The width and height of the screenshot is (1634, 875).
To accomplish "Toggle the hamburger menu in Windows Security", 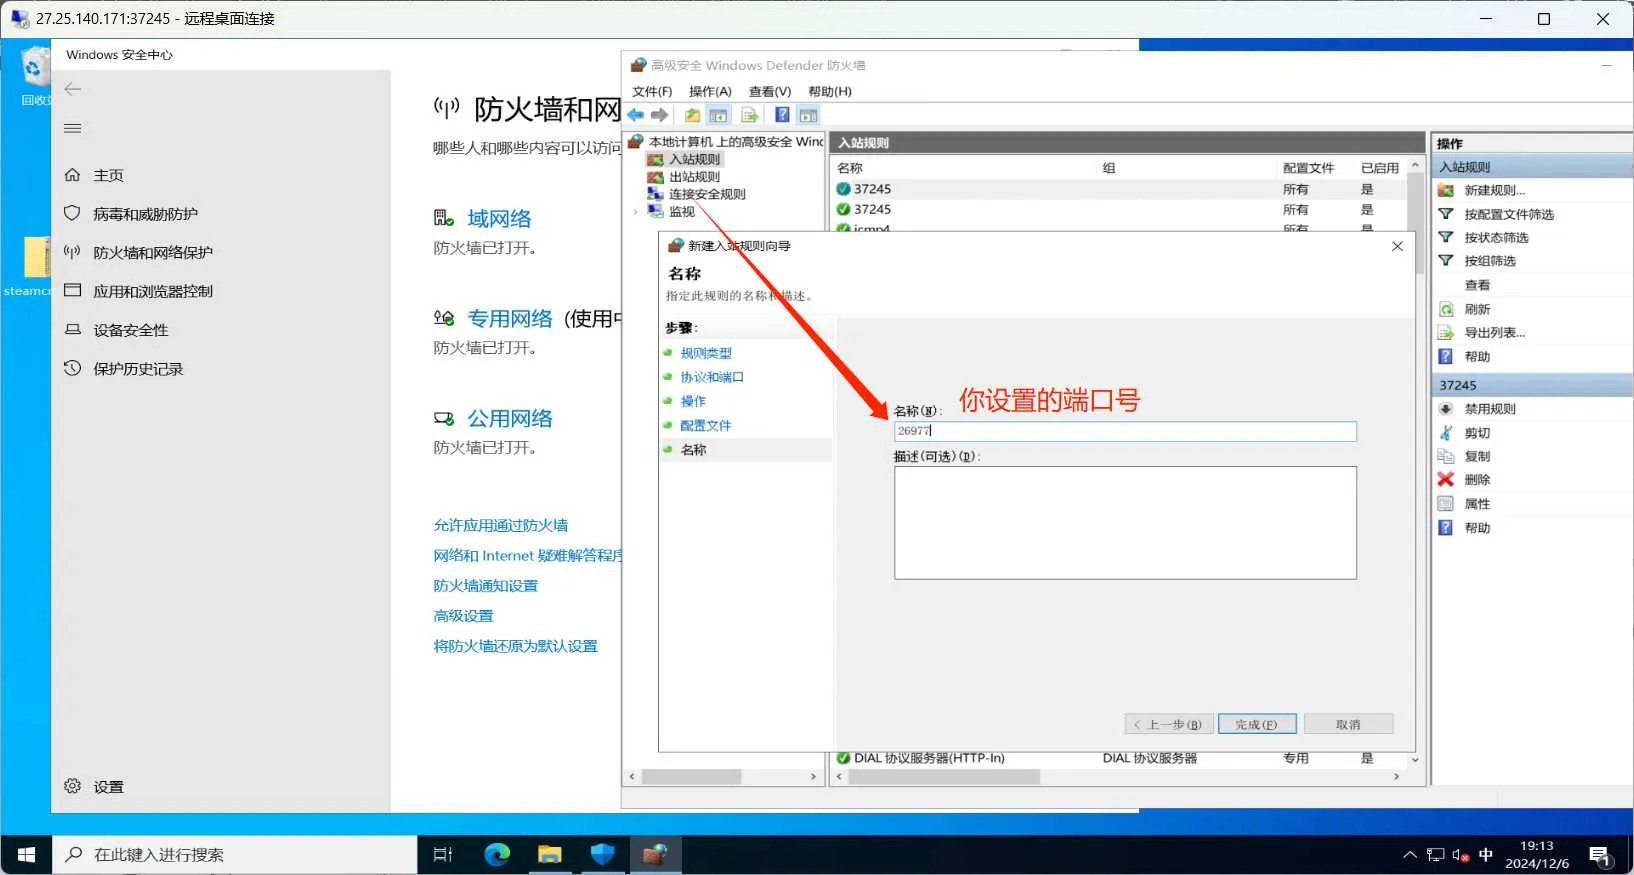I will pyautogui.click(x=73, y=128).
